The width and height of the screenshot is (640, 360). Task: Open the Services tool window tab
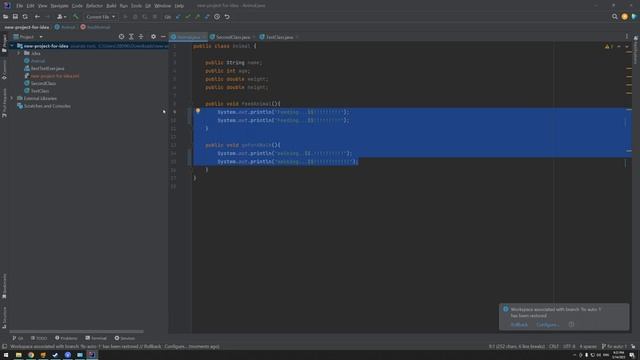124,338
